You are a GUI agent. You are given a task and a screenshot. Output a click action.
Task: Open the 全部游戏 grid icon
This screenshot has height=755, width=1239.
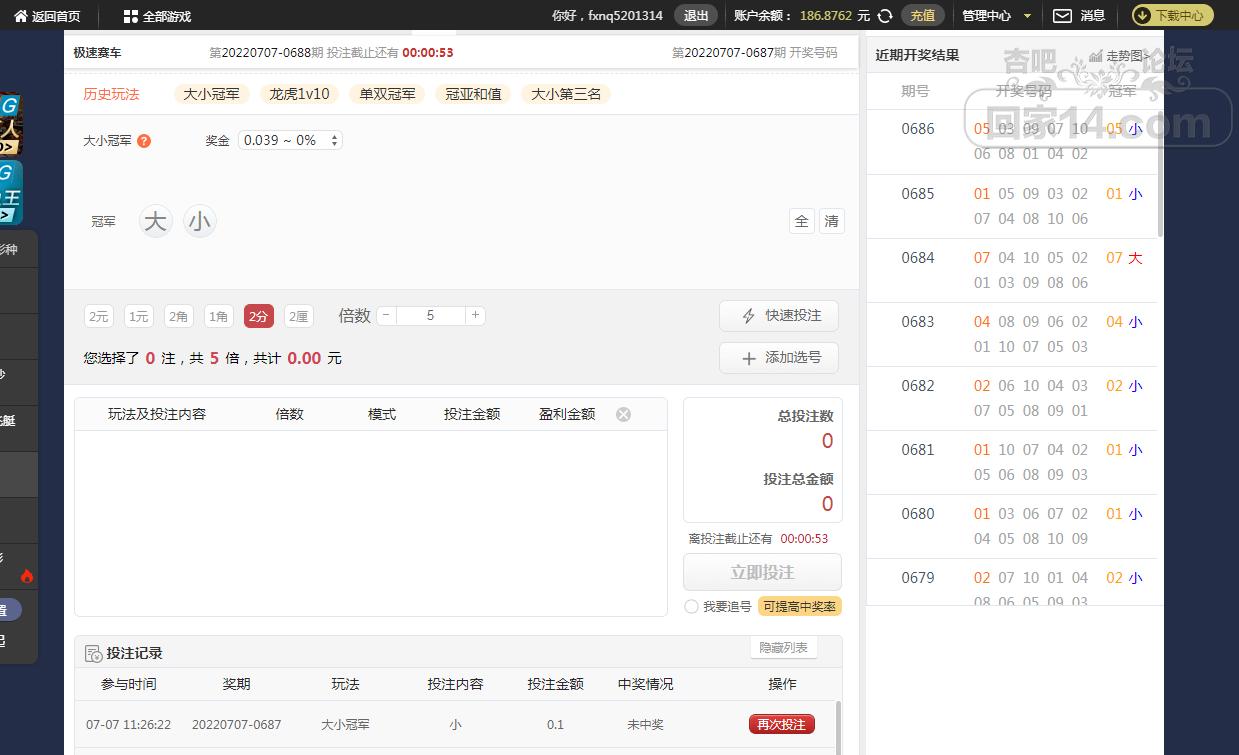coord(130,16)
